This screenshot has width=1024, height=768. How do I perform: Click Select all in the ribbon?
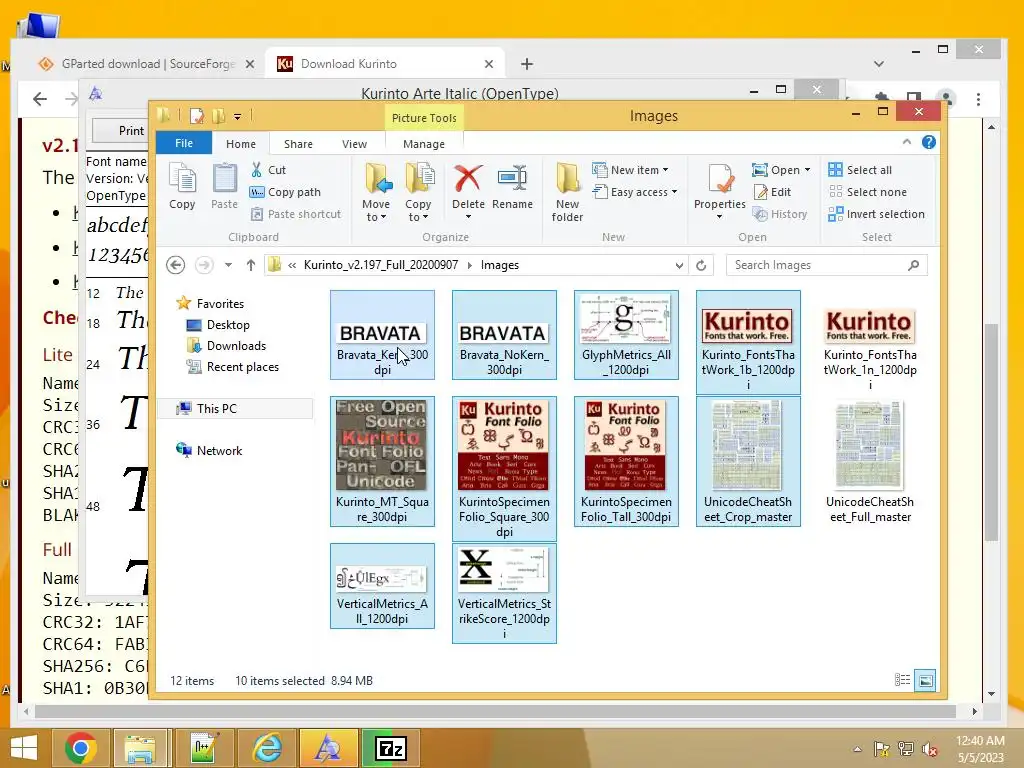click(x=859, y=170)
